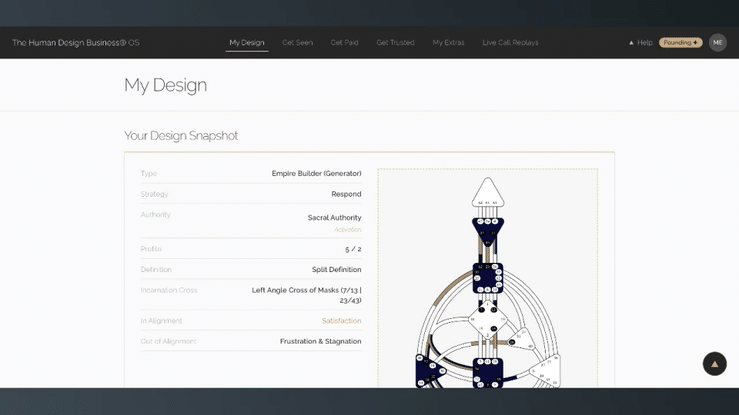
Task: Click the 'Your Design Snapshot' heading
Action: pos(181,136)
